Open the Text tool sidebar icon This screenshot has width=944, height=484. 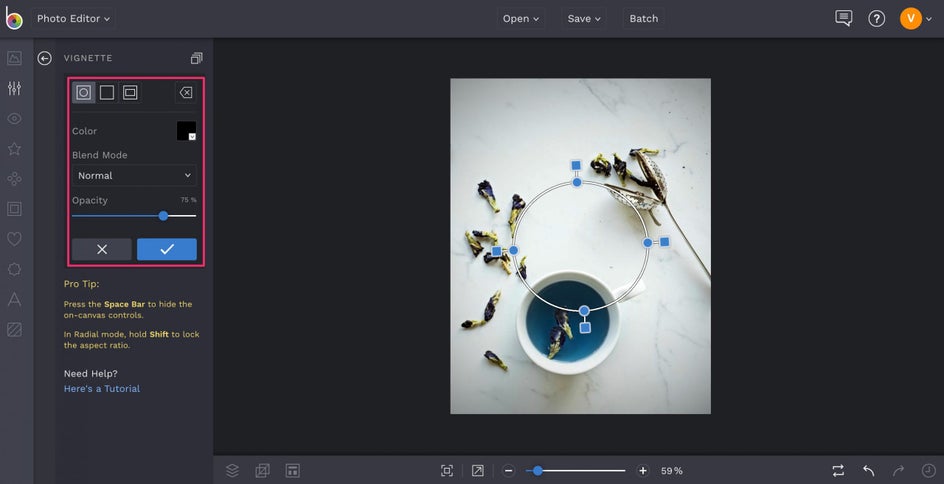click(x=14, y=299)
